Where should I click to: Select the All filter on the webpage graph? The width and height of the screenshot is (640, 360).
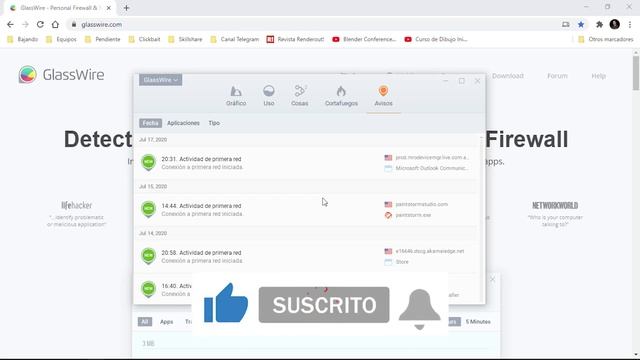(144, 322)
